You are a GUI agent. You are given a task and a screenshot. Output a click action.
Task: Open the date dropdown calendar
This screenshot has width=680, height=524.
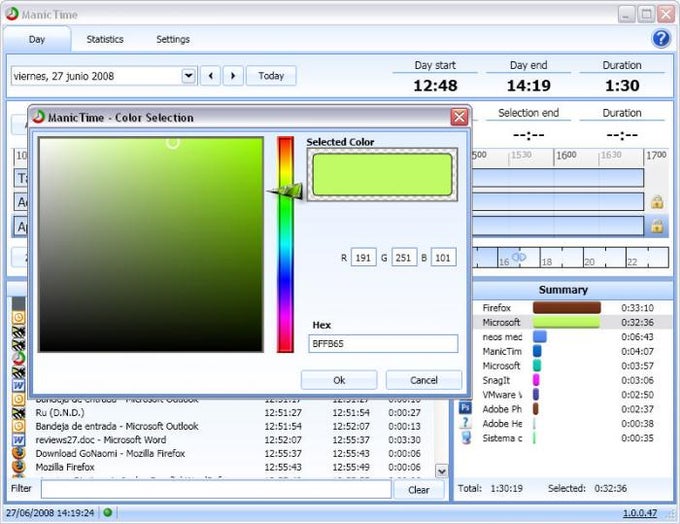point(188,76)
